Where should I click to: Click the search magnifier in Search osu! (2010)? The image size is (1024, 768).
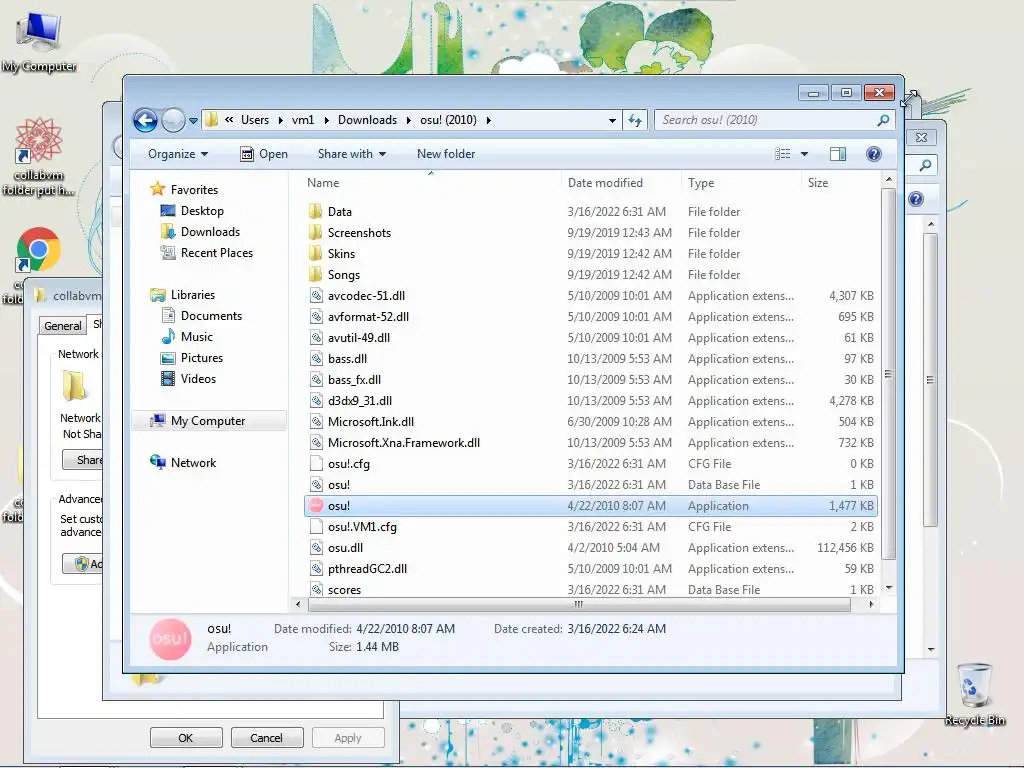[x=883, y=120]
